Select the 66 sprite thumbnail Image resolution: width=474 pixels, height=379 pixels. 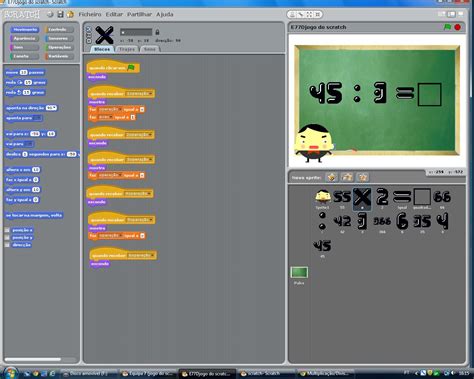coord(442,199)
